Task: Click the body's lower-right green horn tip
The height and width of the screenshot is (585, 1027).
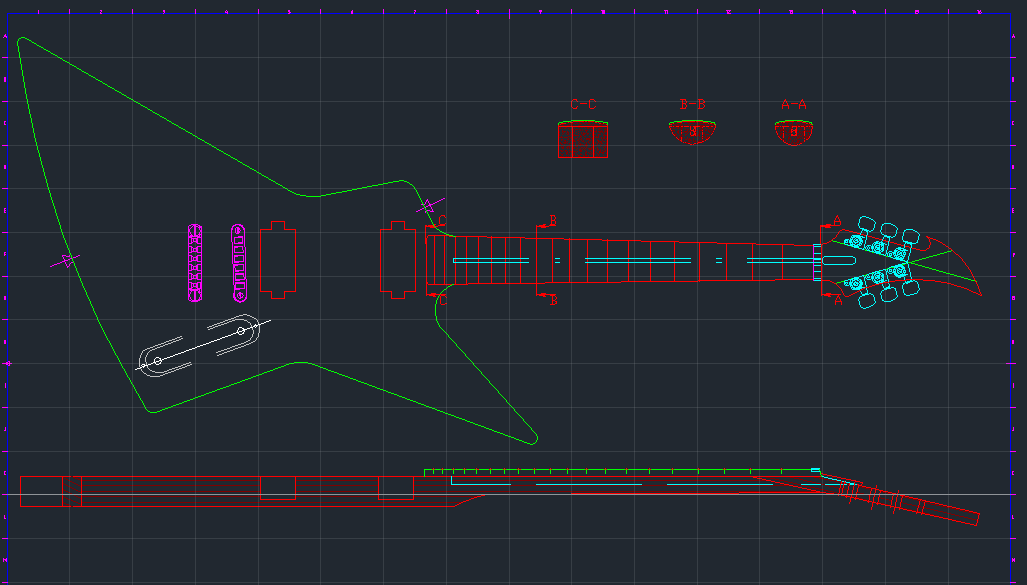Action: coord(533,439)
